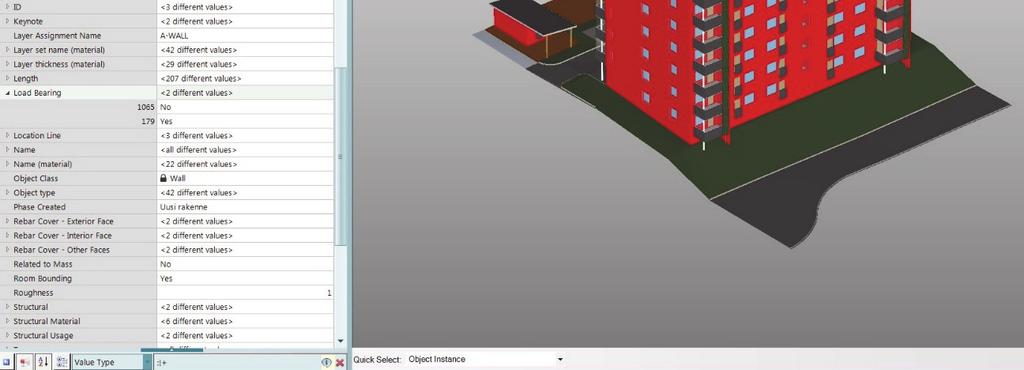Click the grouped properties list icon
Image resolution: width=1024 pixels, height=370 pixels.
(62, 362)
